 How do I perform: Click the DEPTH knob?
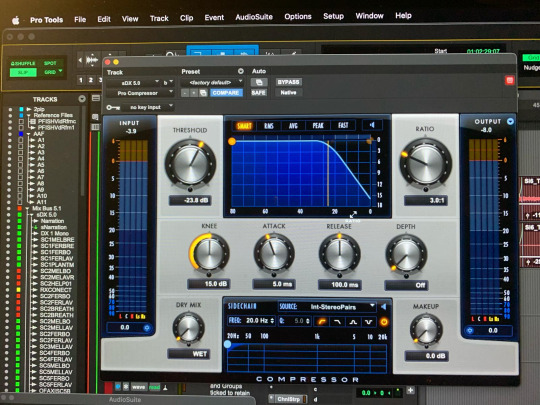[406, 255]
